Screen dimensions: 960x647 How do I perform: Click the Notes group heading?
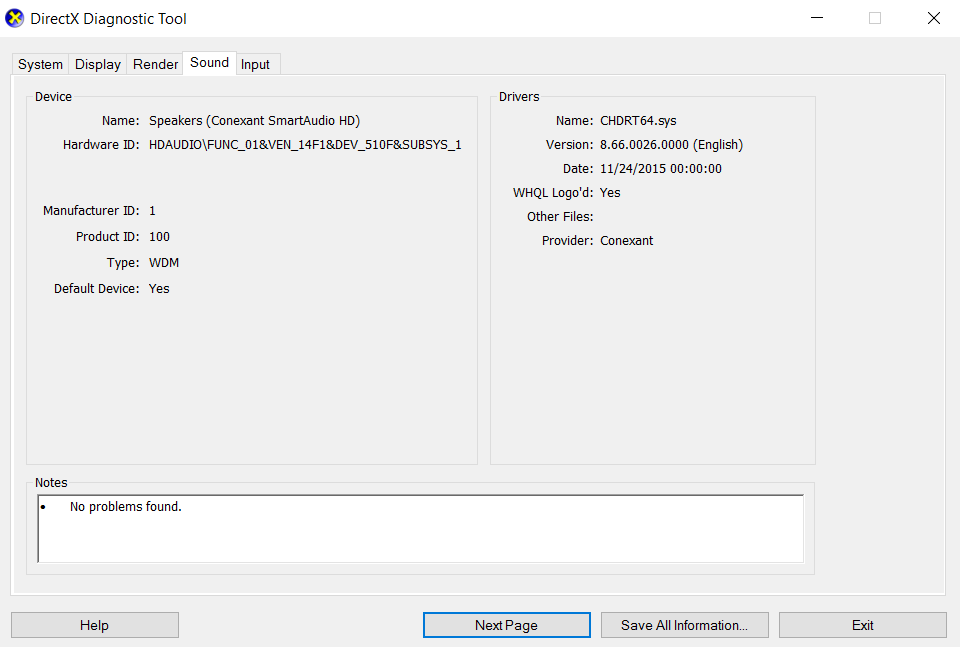pyautogui.click(x=51, y=483)
